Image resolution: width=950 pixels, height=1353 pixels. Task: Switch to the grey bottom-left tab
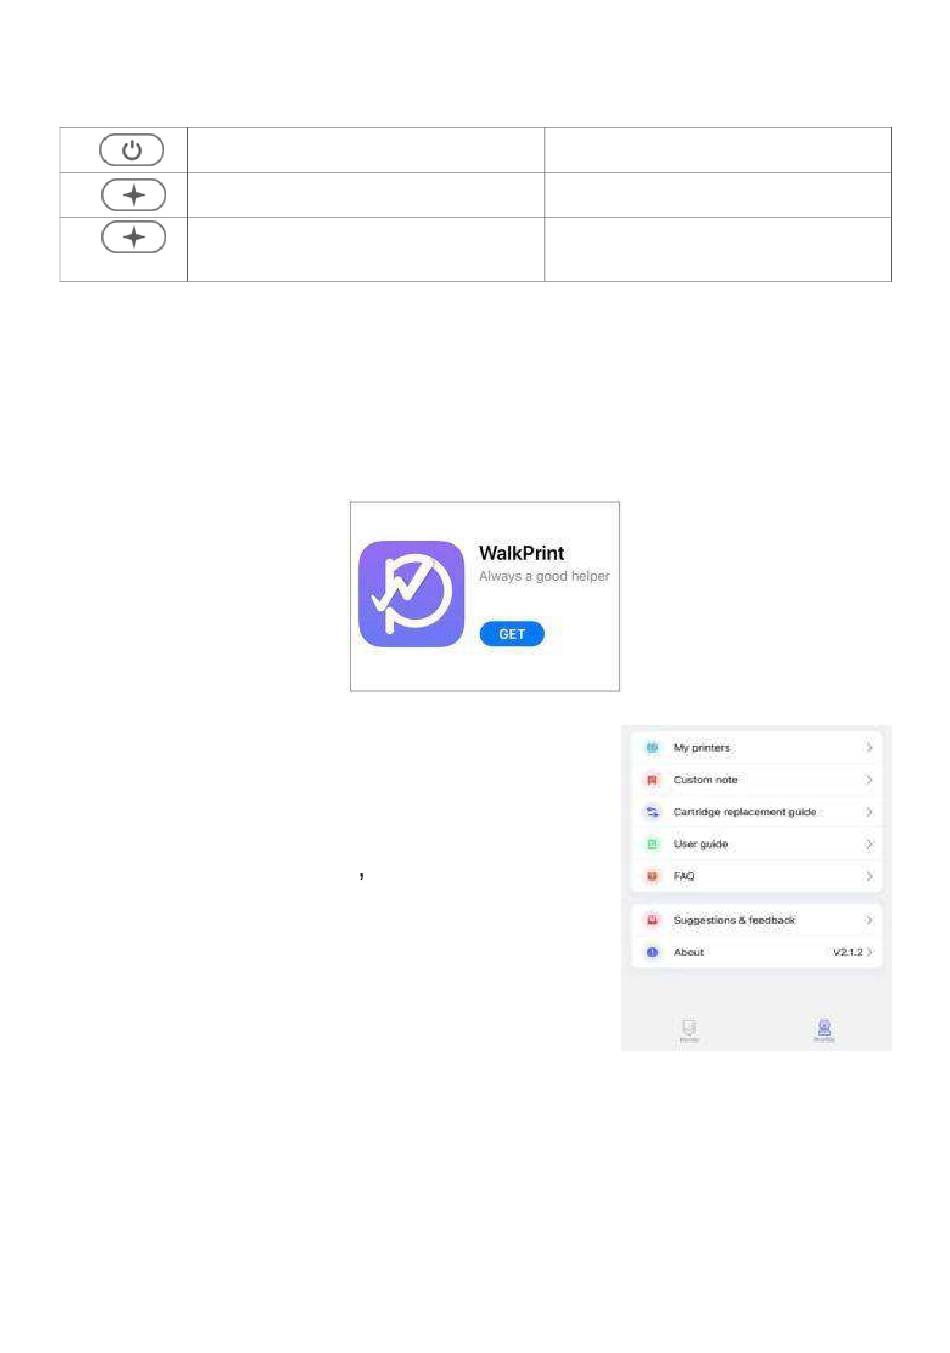click(689, 1030)
